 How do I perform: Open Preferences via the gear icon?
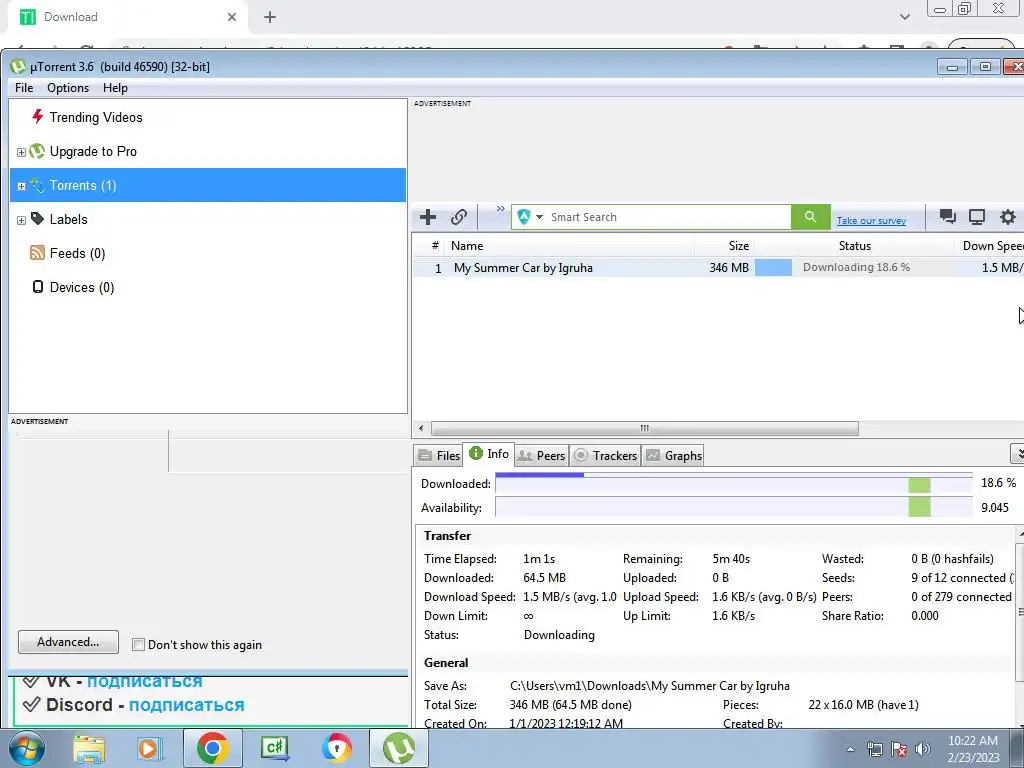[x=1008, y=217]
